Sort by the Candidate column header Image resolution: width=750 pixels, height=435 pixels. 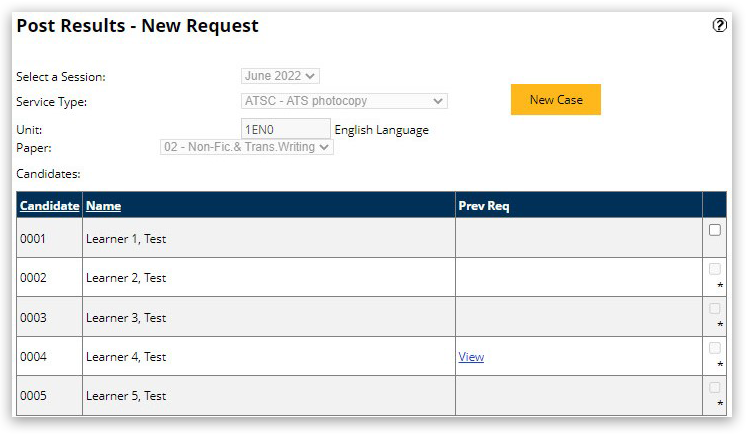(49, 206)
